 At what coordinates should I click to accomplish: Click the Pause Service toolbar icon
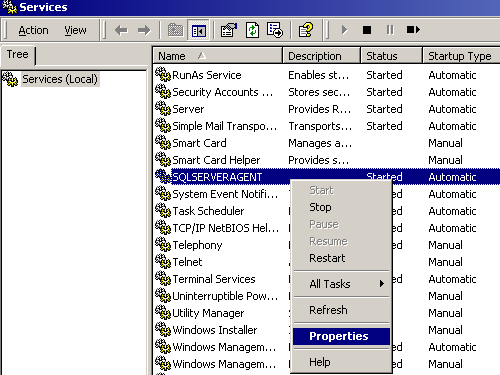pos(390,30)
